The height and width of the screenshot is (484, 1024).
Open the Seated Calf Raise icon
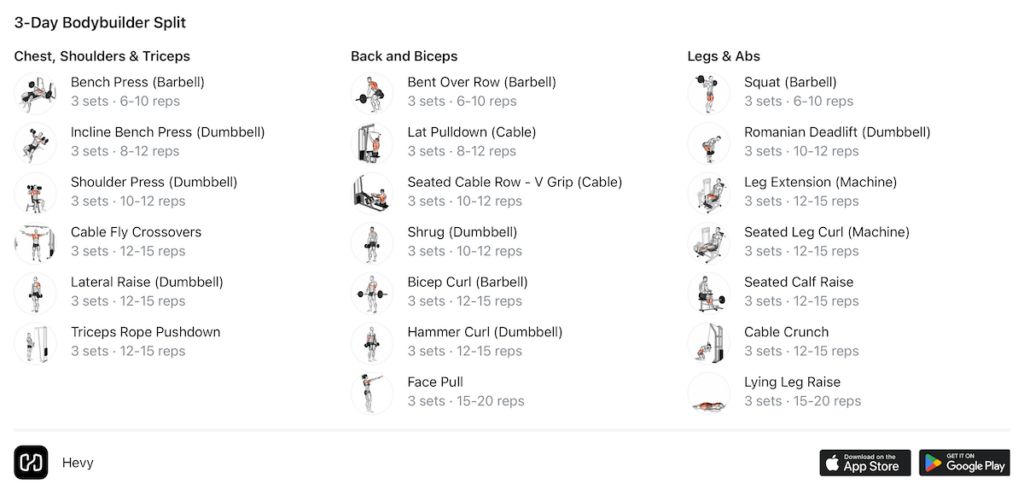pyautogui.click(x=709, y=293)
